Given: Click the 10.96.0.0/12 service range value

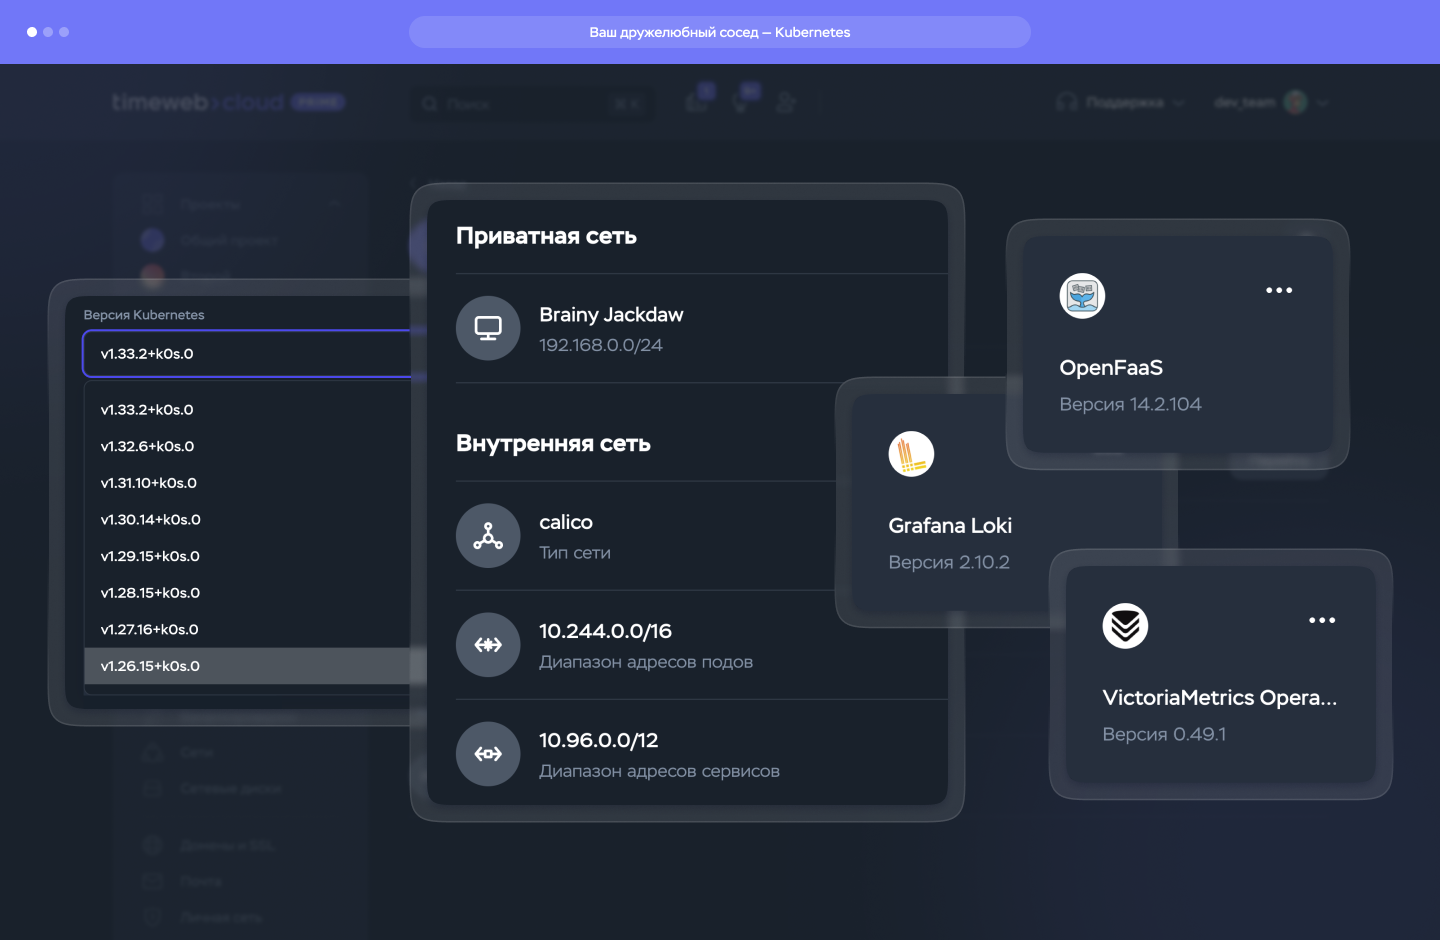Looking at the screenshot, I should click(x=599, y=740).
